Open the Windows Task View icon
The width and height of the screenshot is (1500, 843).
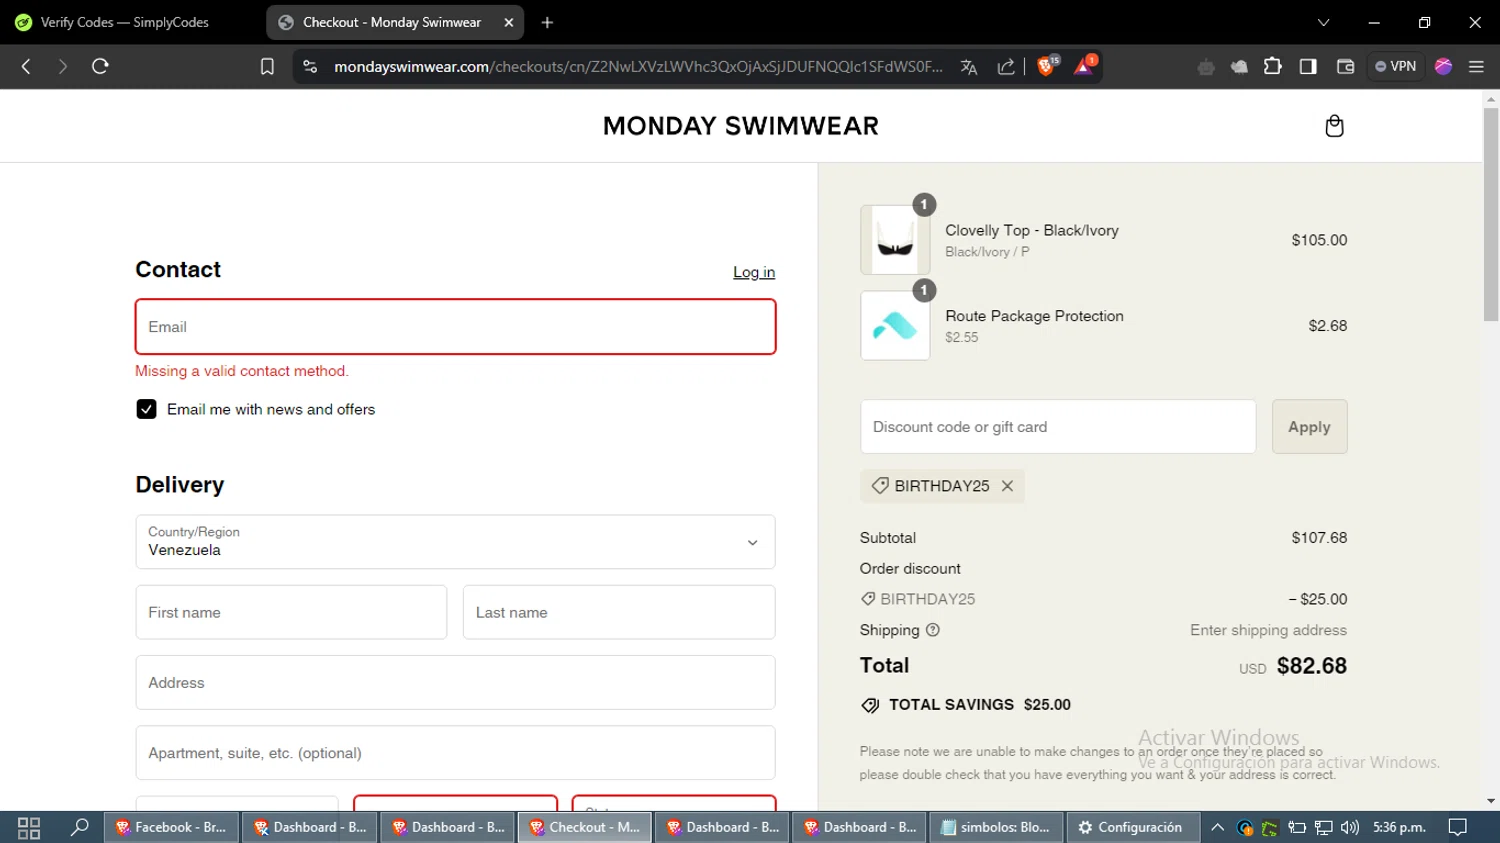click(29, 827)
